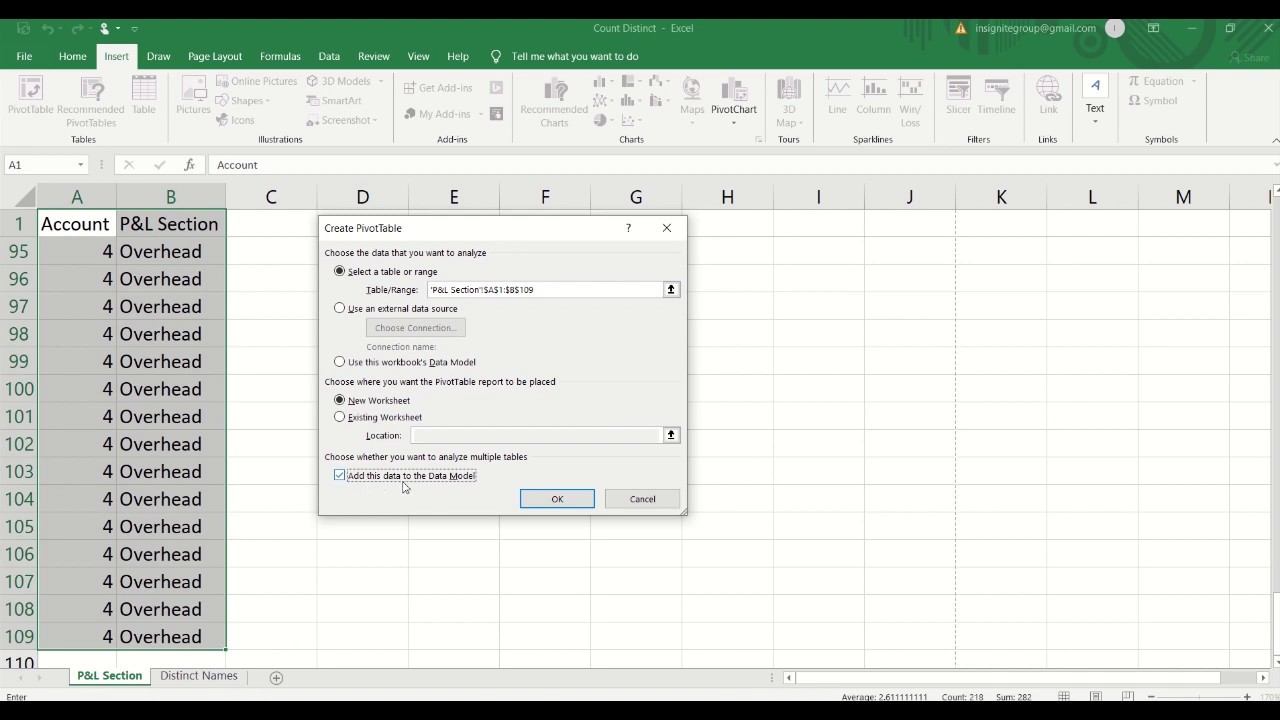
Task: Switch to the View tab
Action: click(418, 56)
